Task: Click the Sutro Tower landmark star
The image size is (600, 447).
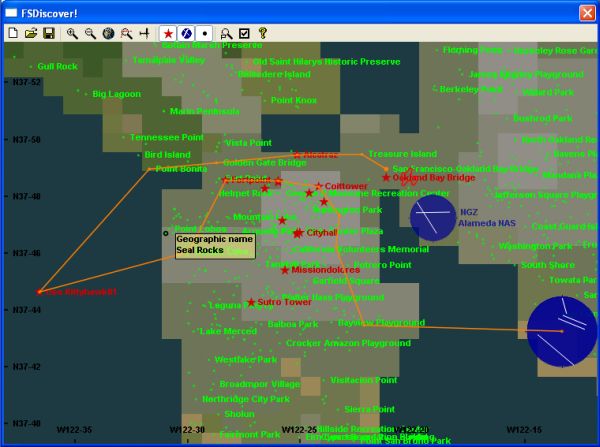Action: [250, 302]
